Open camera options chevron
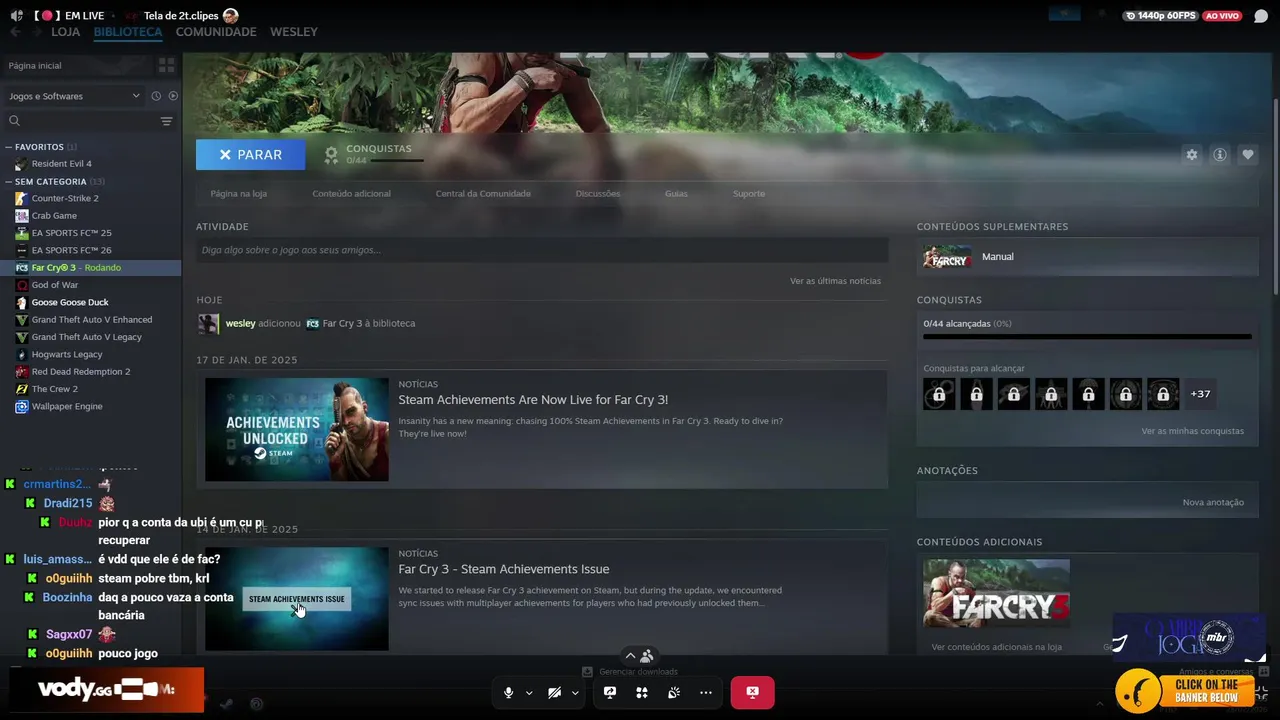This screenshot has height=720, width=1280. (x=575, y=692)
